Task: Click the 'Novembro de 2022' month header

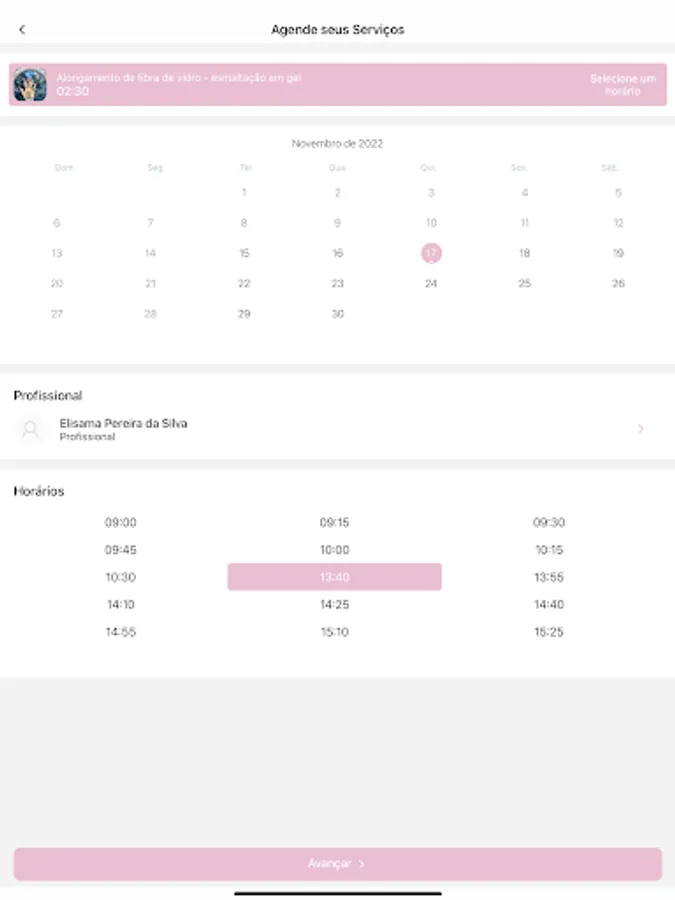Action: pyautogui.click(x=337, y=144)
